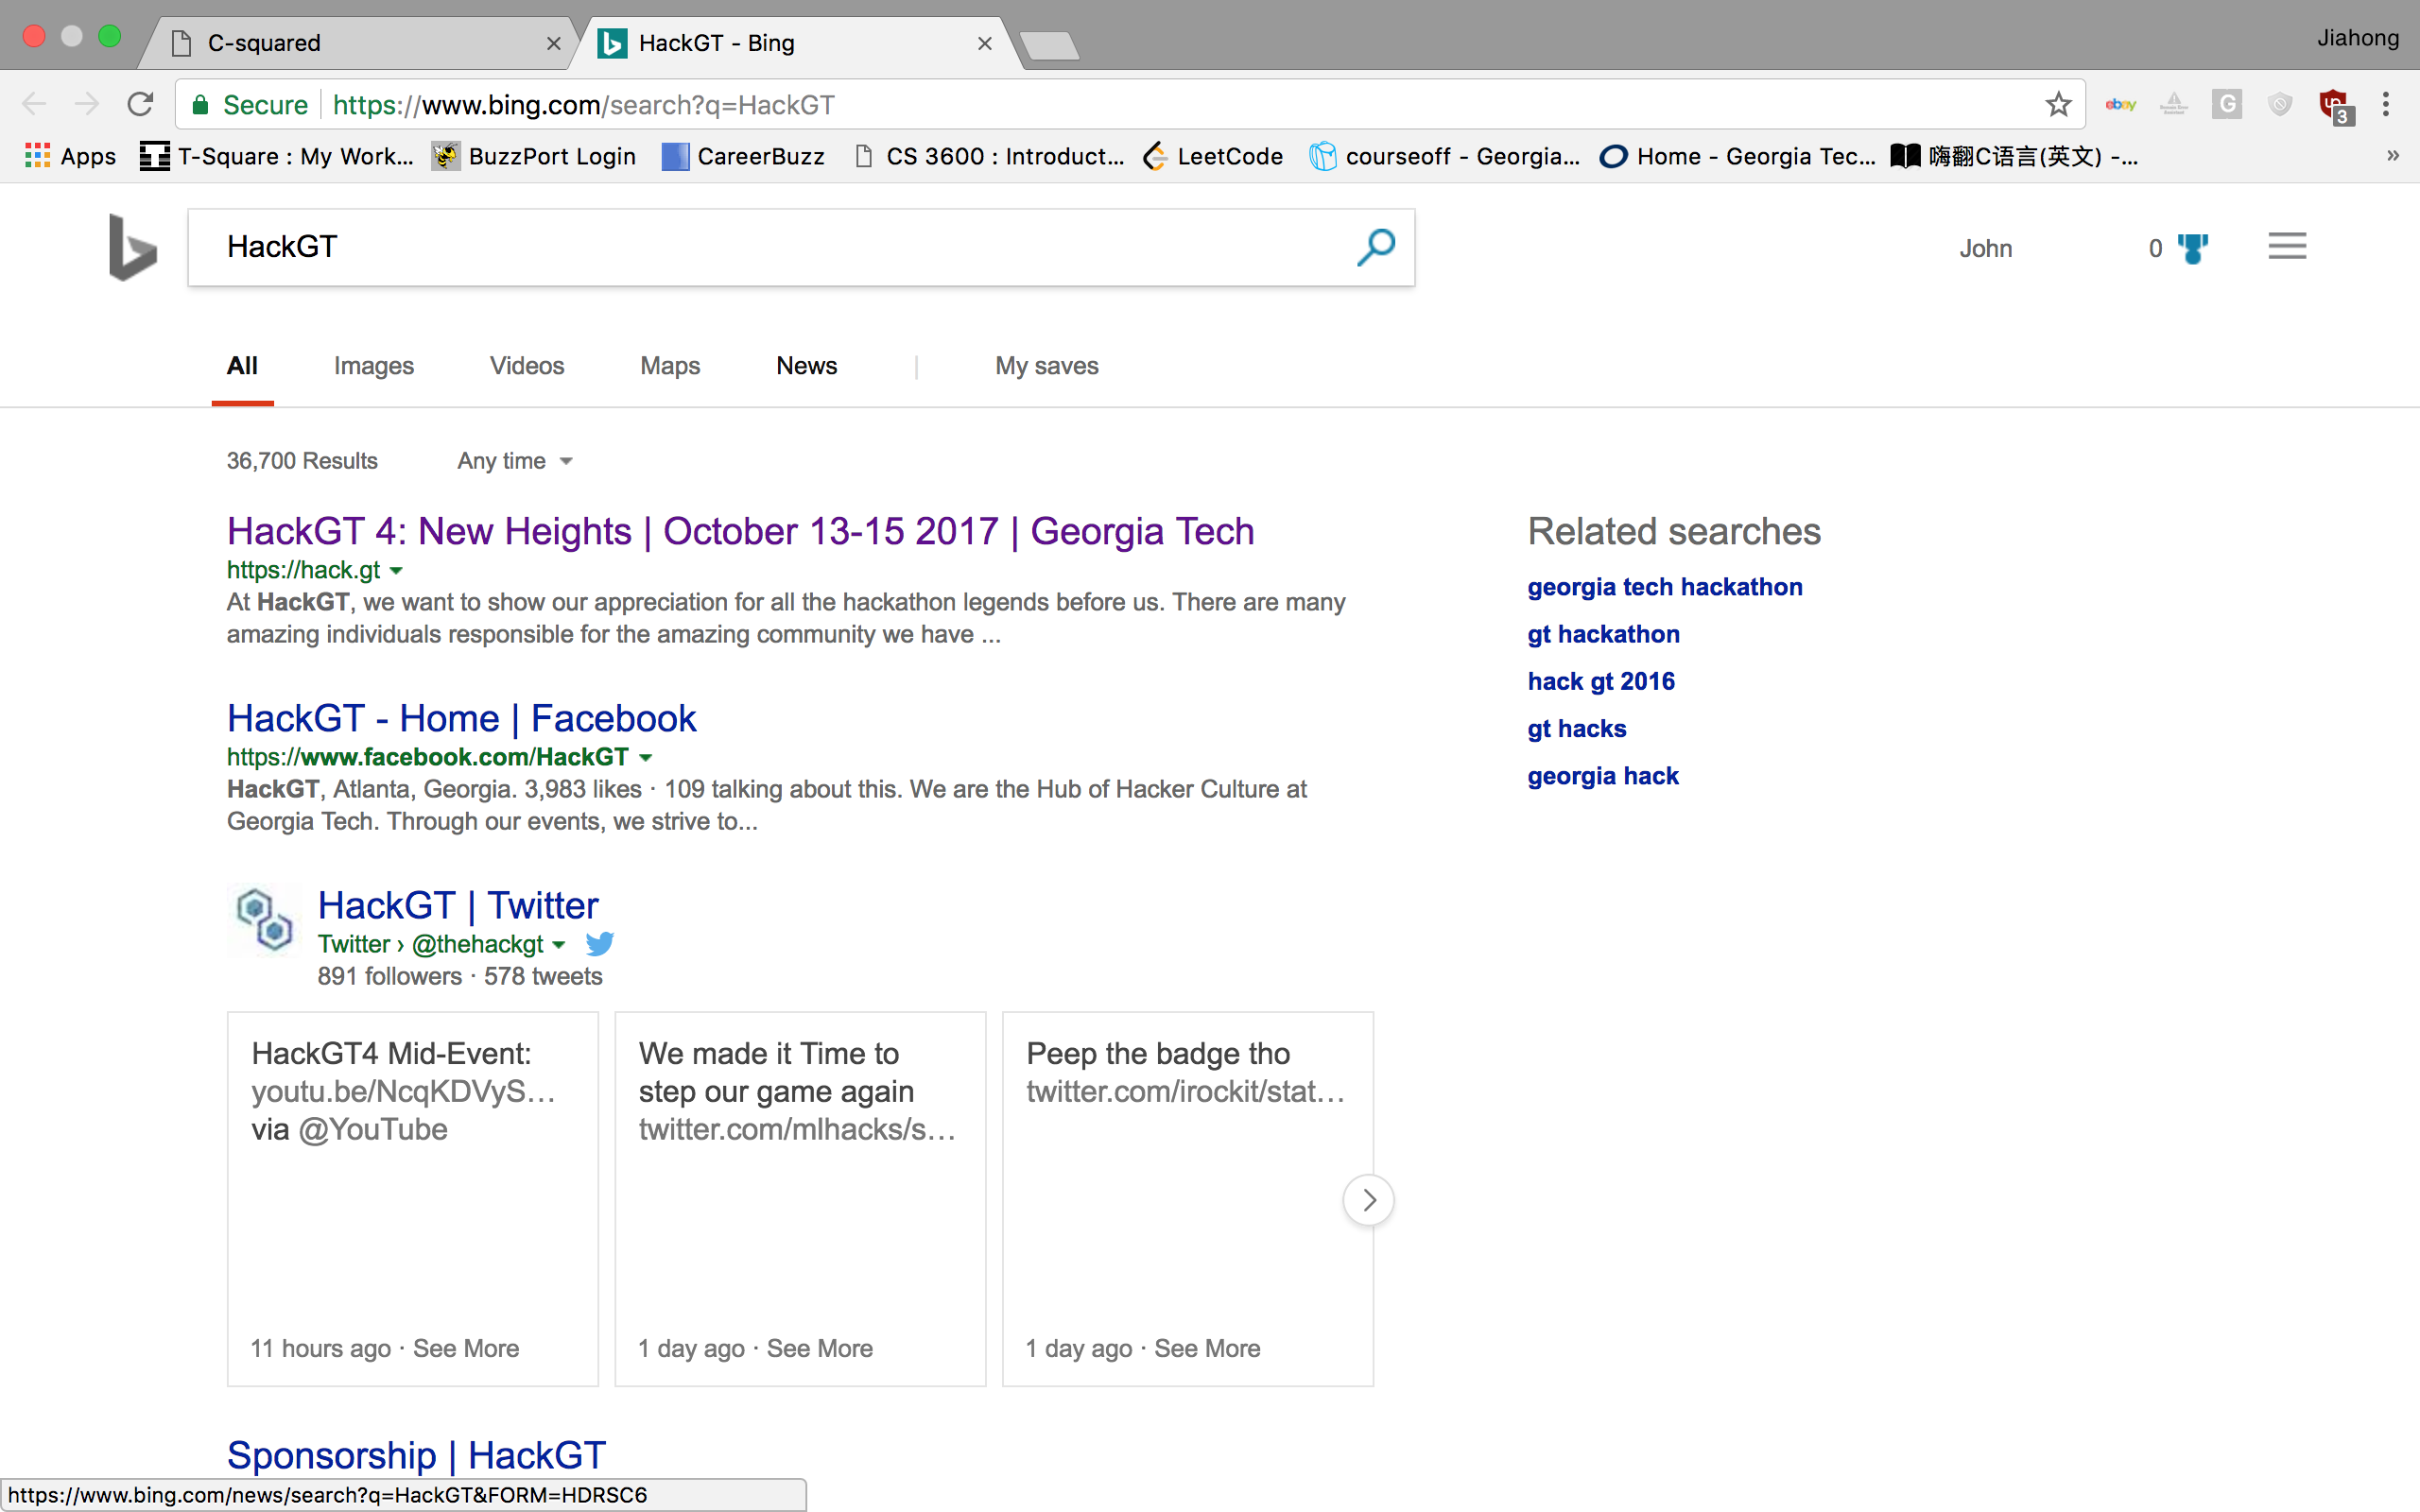Viewport: 2420px width, 1512px height.
Task: Bookmark this page with the star icon
Action: pyautogui.click(x=2057, y=105)
